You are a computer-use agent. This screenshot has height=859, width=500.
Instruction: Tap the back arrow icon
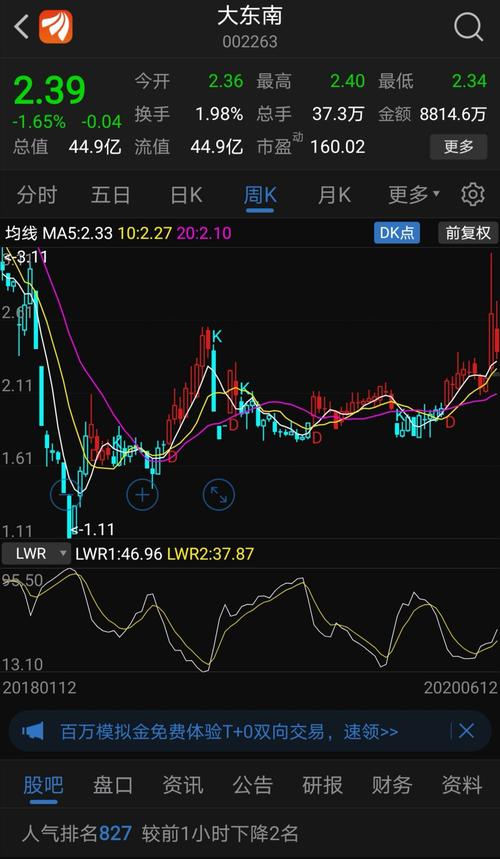coord(21,27)
